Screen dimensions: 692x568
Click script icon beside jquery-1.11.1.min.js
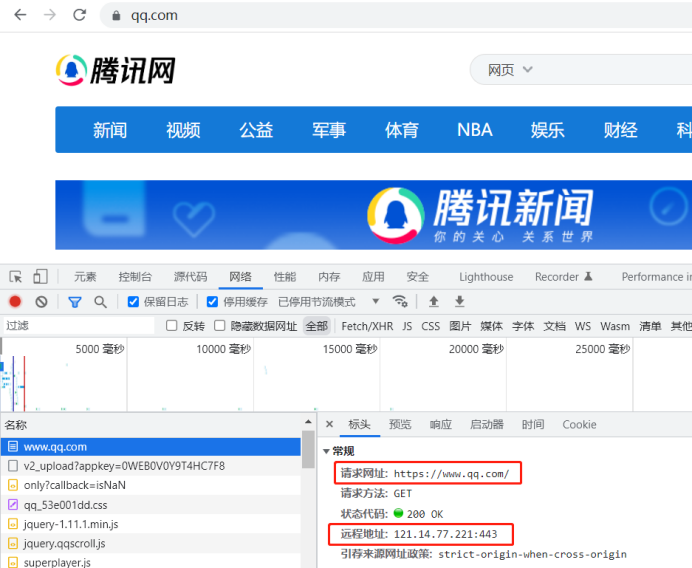point(13,524)
